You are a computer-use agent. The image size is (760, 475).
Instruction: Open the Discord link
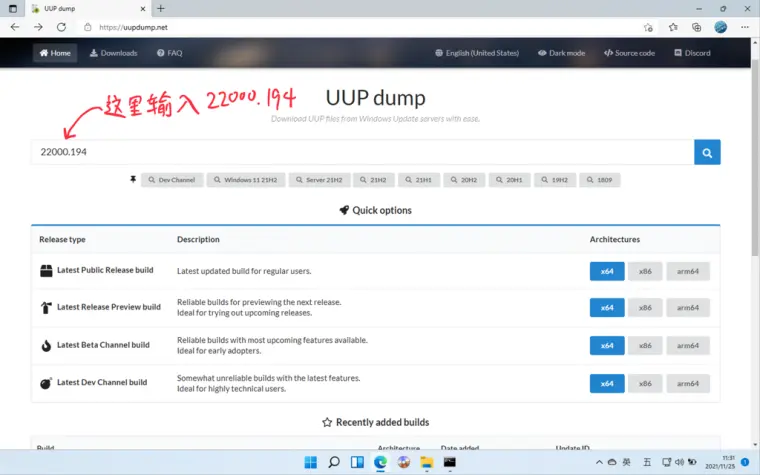pyautogui.click(x=692, y=53)
